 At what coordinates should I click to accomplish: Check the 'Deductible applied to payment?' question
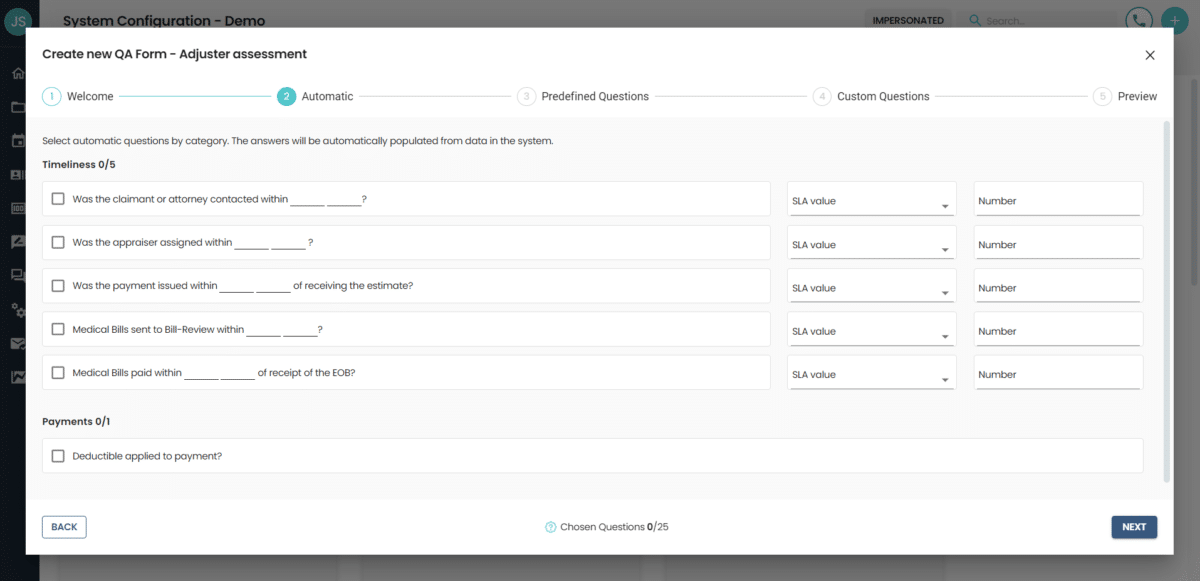point(58,455)
